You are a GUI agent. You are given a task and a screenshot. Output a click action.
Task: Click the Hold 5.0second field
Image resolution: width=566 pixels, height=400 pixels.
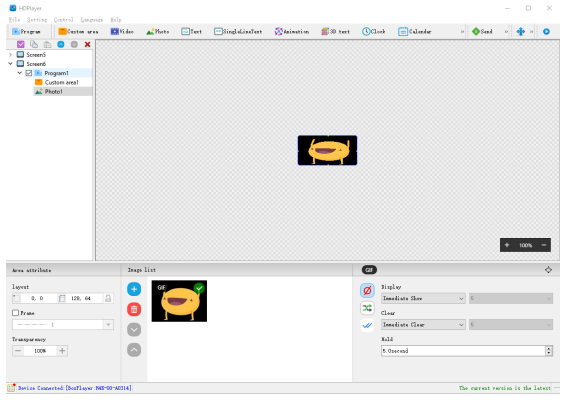(463, 351)
